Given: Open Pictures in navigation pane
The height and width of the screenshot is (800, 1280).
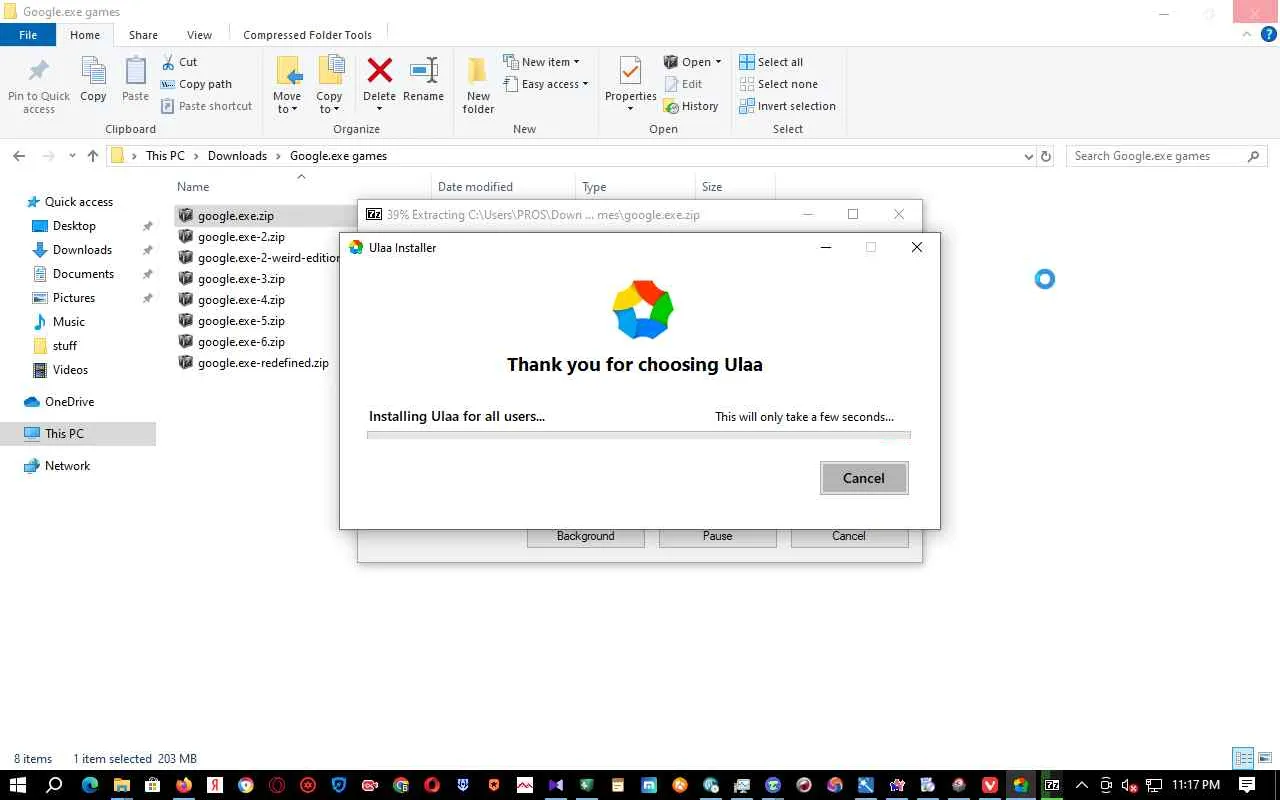Looking at the screenshot, I should point(74,298).
